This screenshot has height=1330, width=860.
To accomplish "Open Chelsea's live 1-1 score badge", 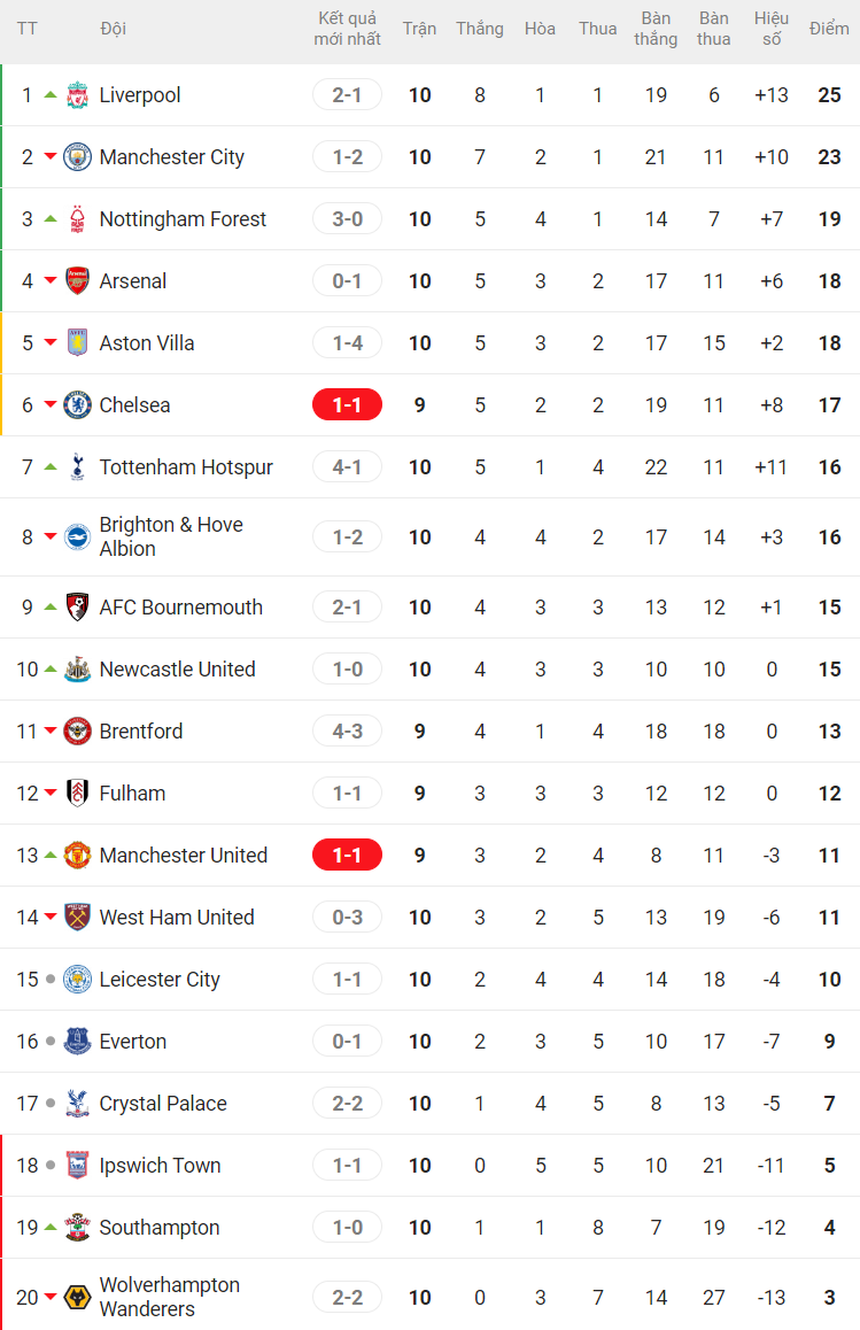I will pos(347,405).
